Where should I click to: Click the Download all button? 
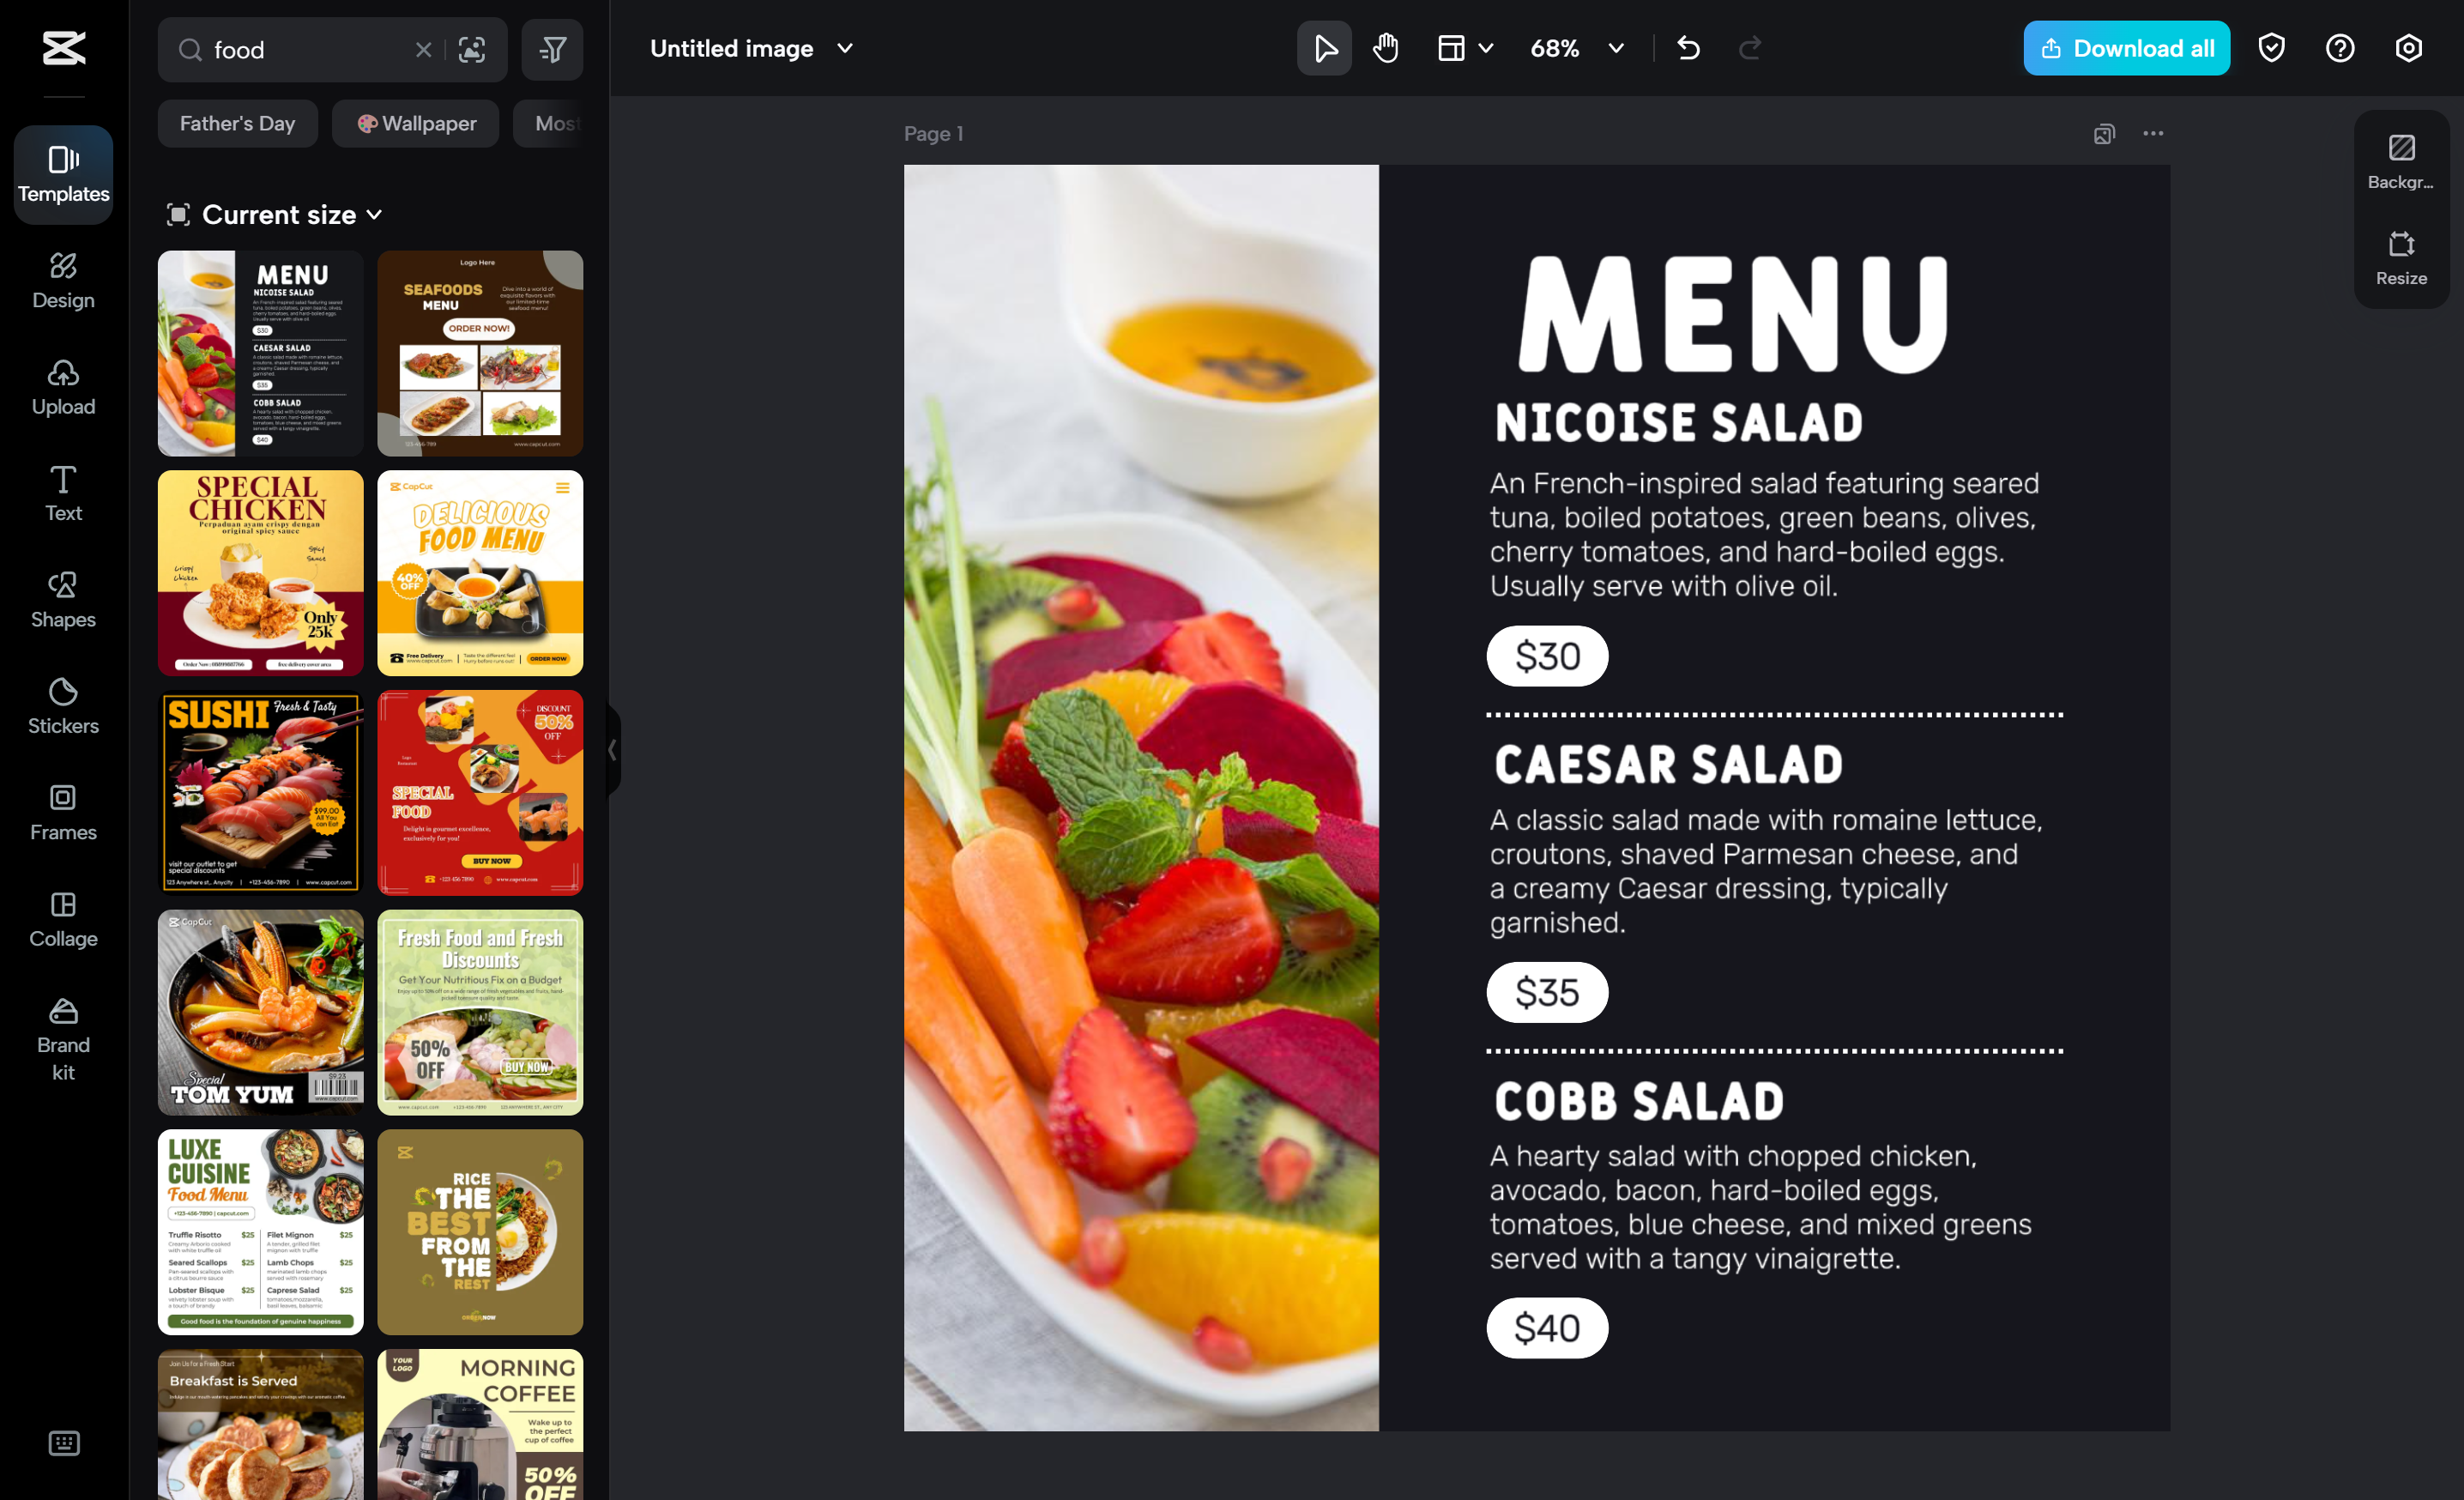[x=2126, y=48]
